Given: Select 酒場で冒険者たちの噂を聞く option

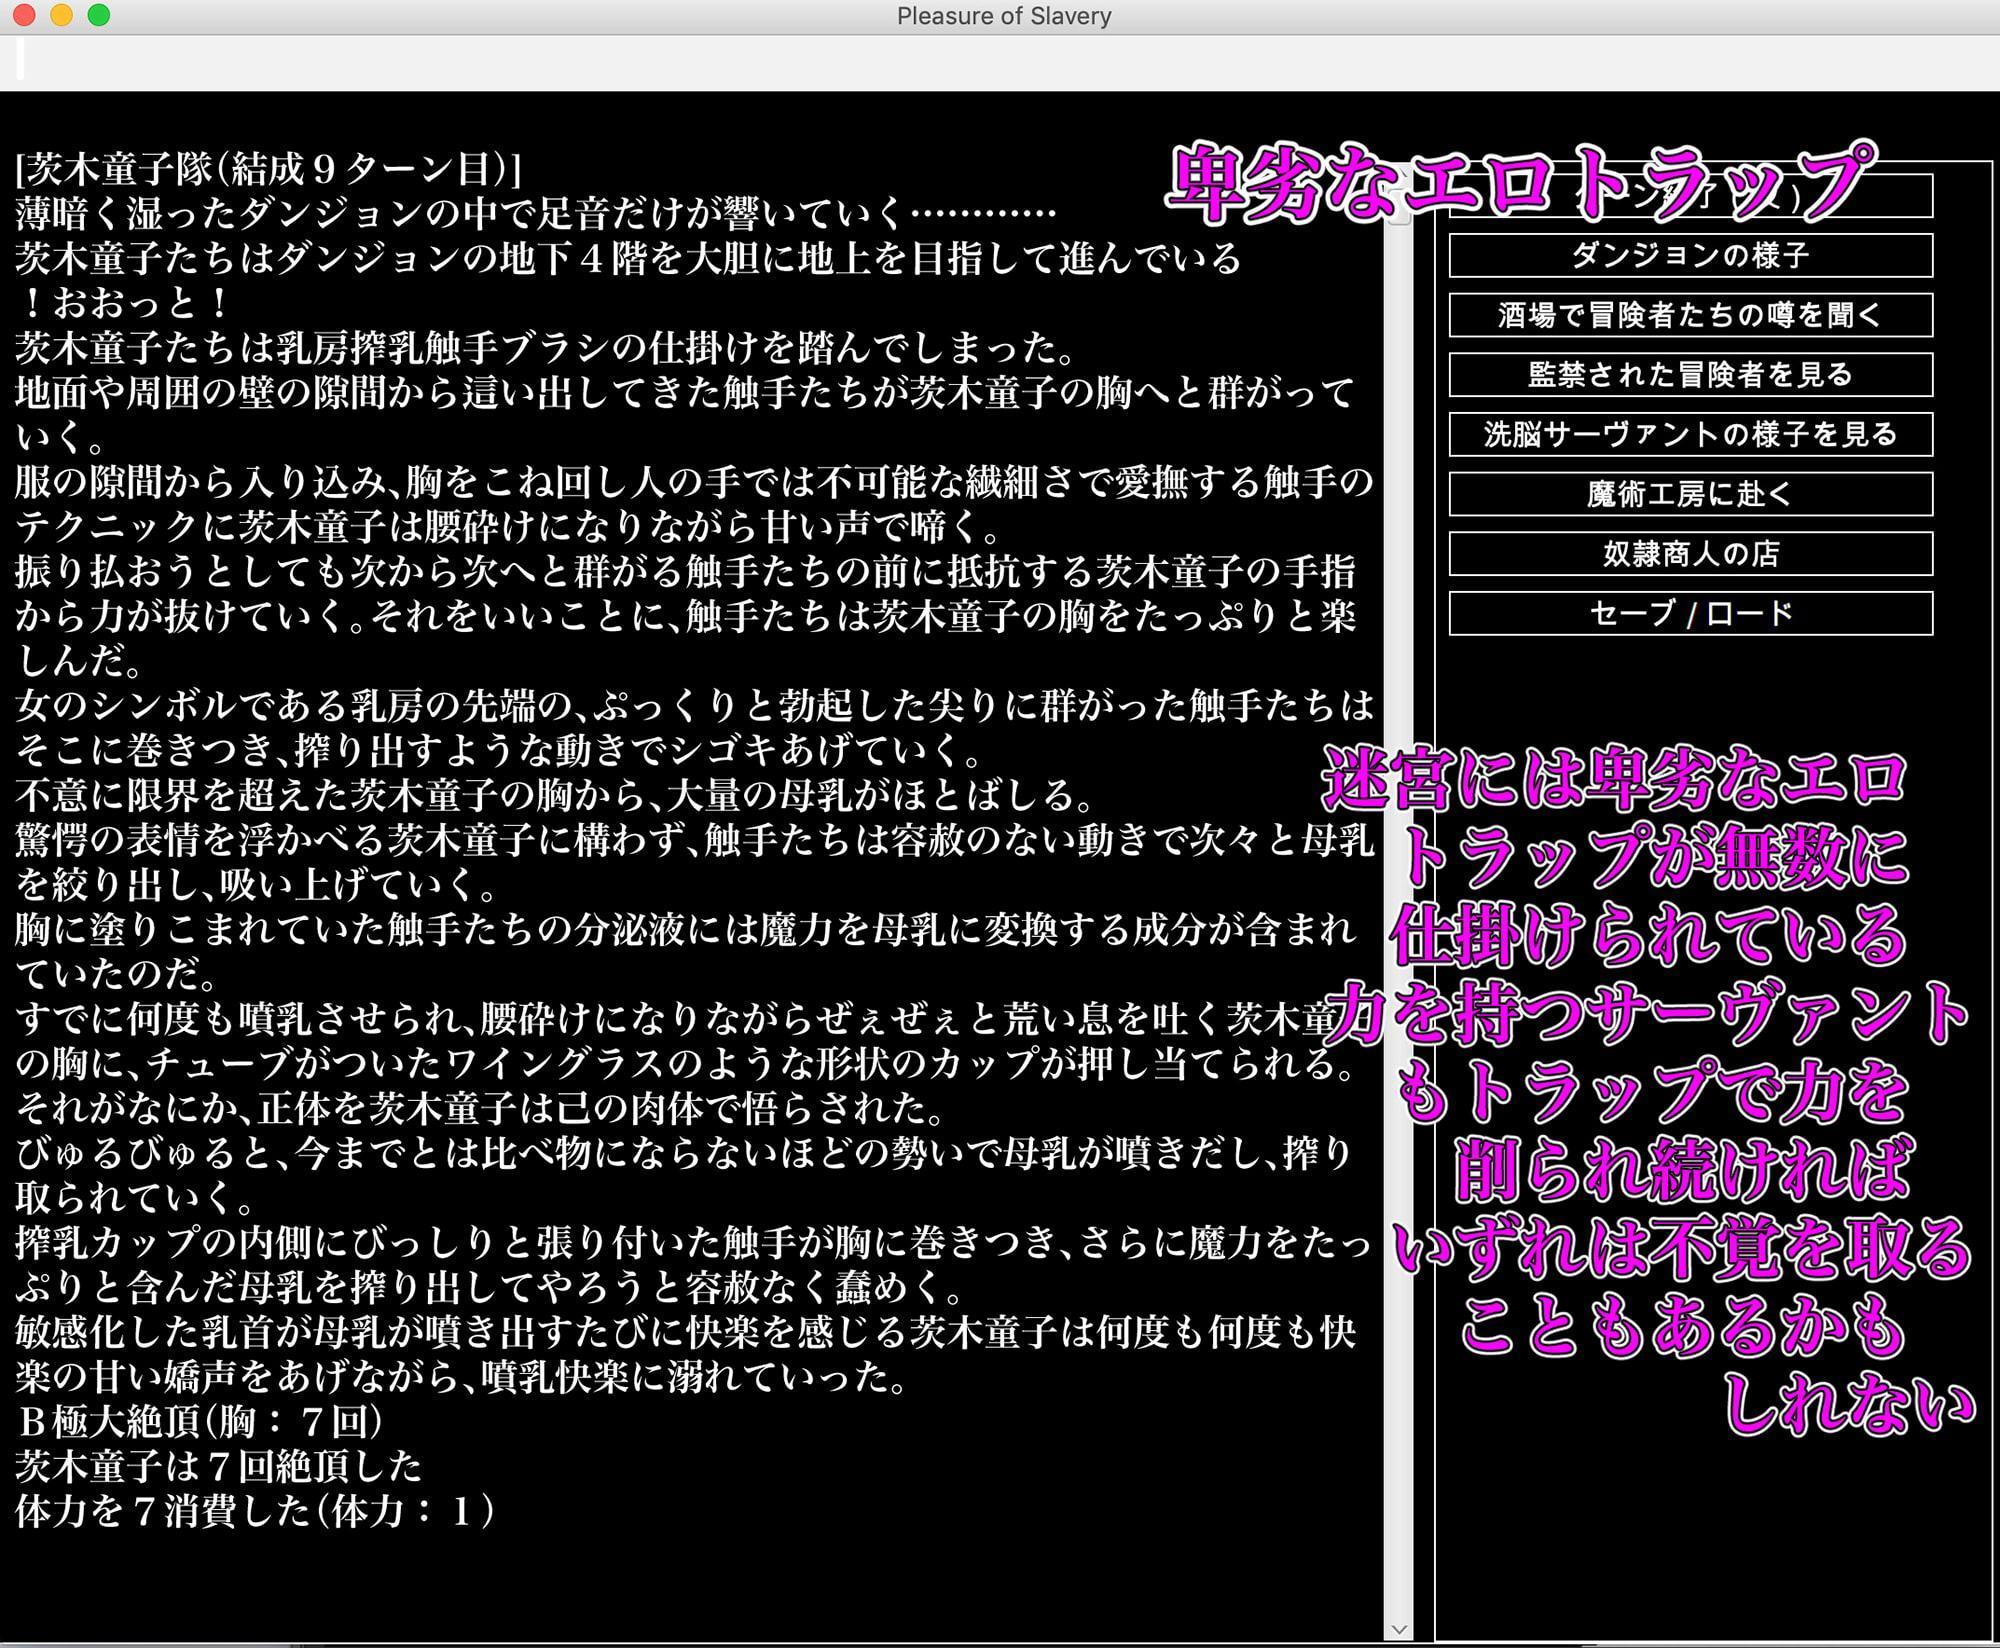Looking at the screenshot, I should 1690,315.
